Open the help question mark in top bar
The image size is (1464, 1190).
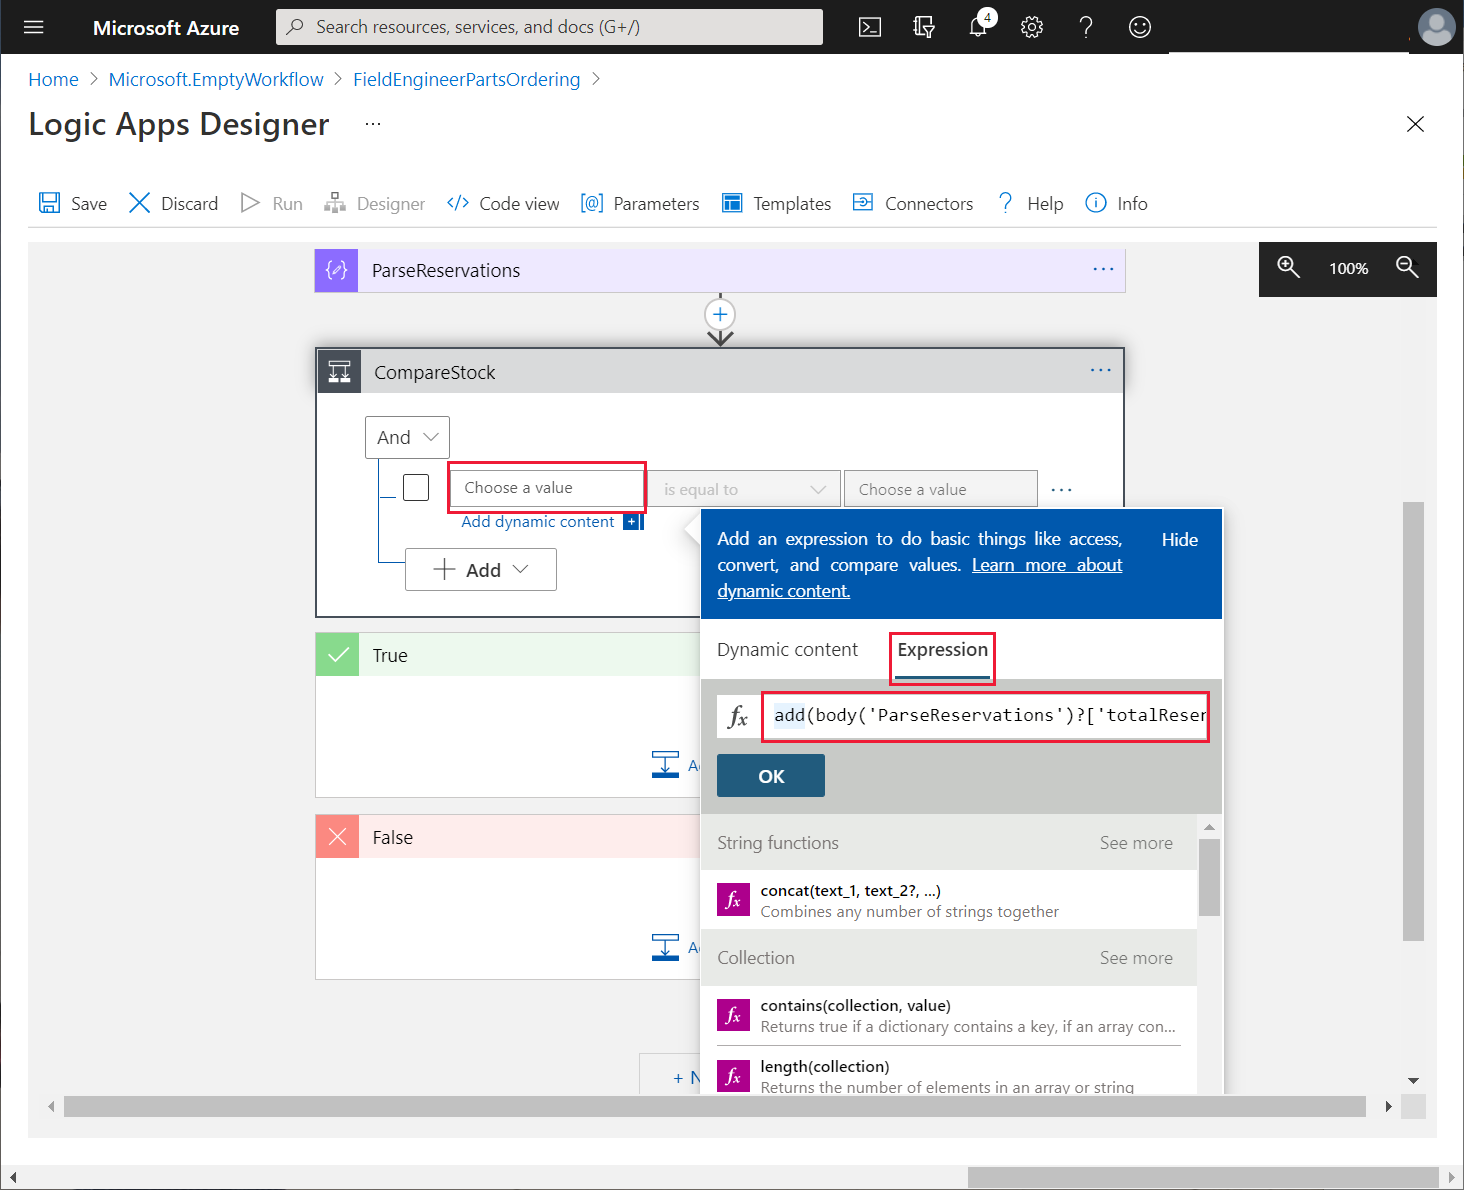1086,27
